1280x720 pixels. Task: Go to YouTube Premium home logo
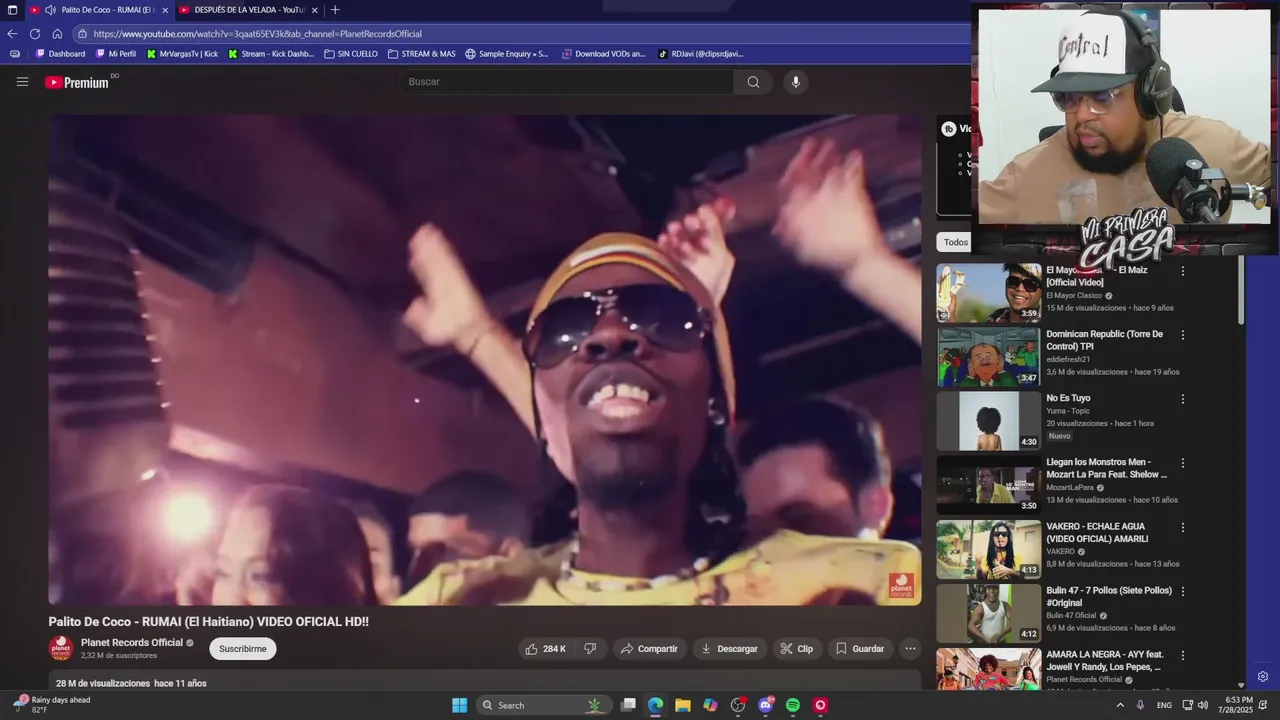[77, 82]
